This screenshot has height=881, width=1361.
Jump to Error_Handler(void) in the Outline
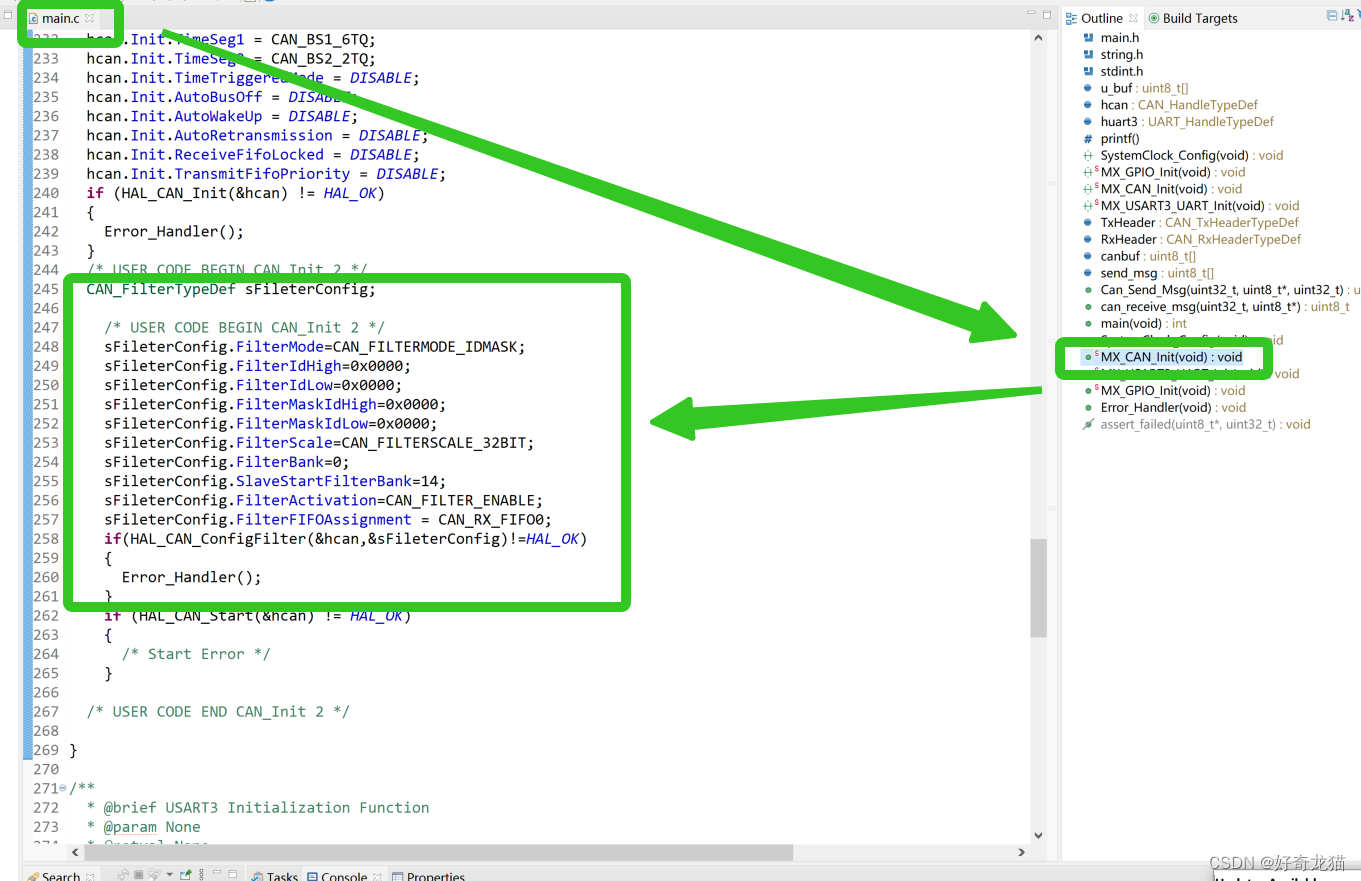[1166, 407]
